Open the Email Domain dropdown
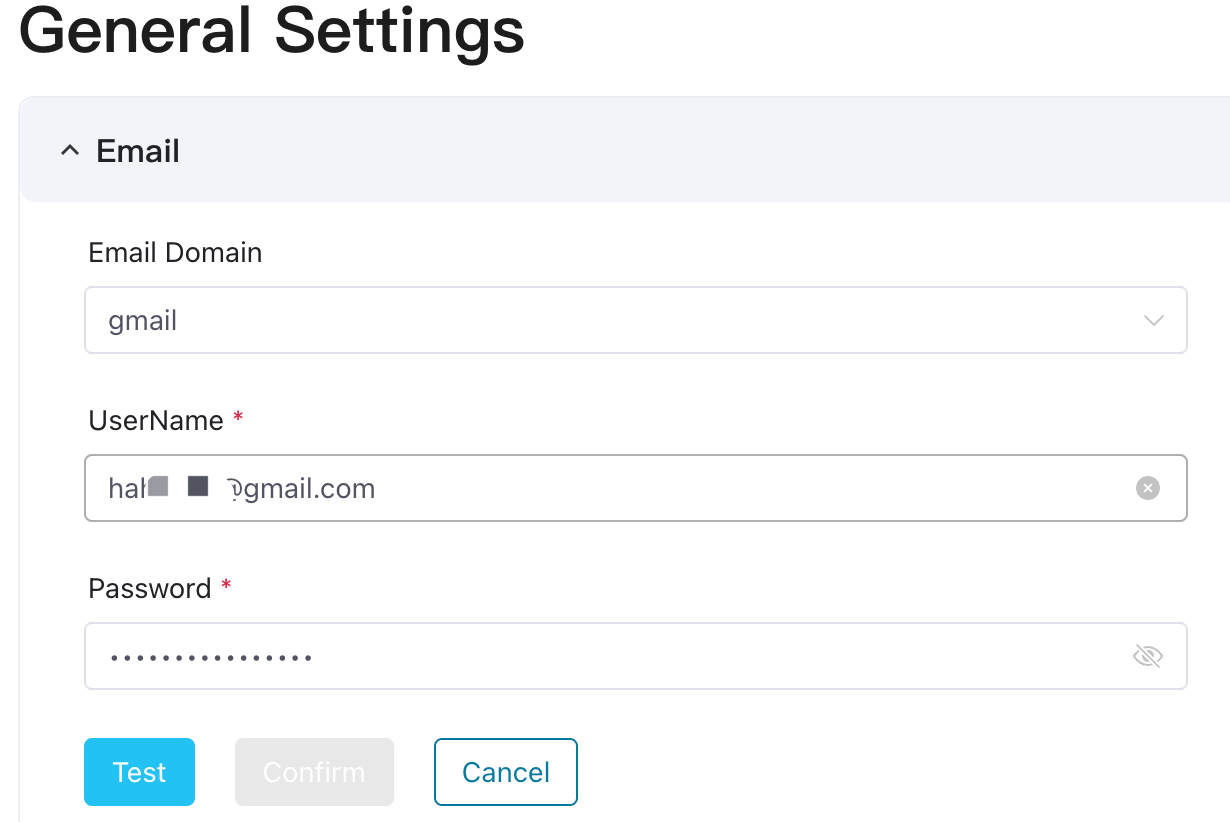 click(635, 320)
